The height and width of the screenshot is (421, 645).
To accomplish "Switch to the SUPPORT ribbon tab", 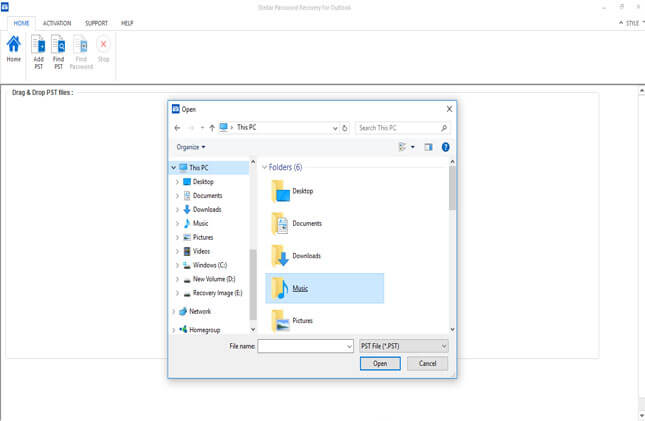I will click(x=96, y=22).
